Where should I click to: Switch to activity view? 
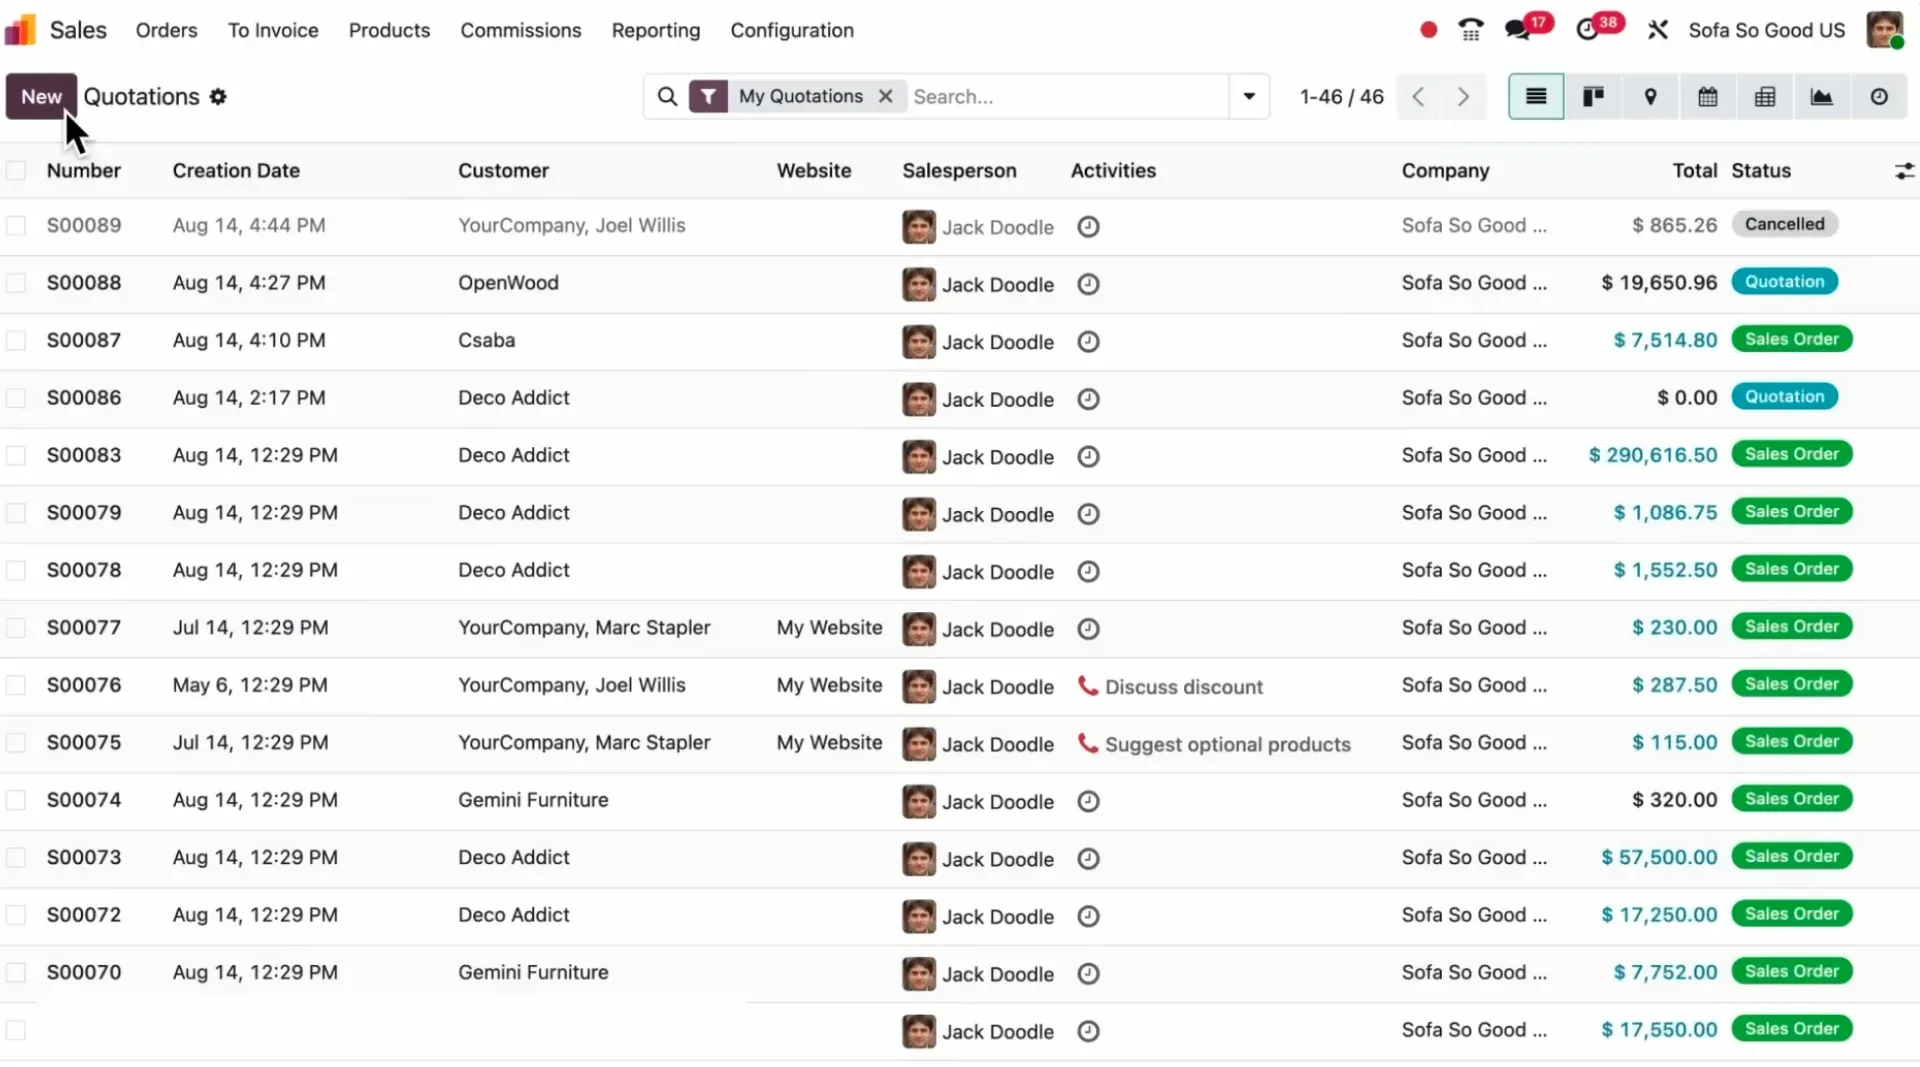pyautogui.click(x=1879, y=97)
